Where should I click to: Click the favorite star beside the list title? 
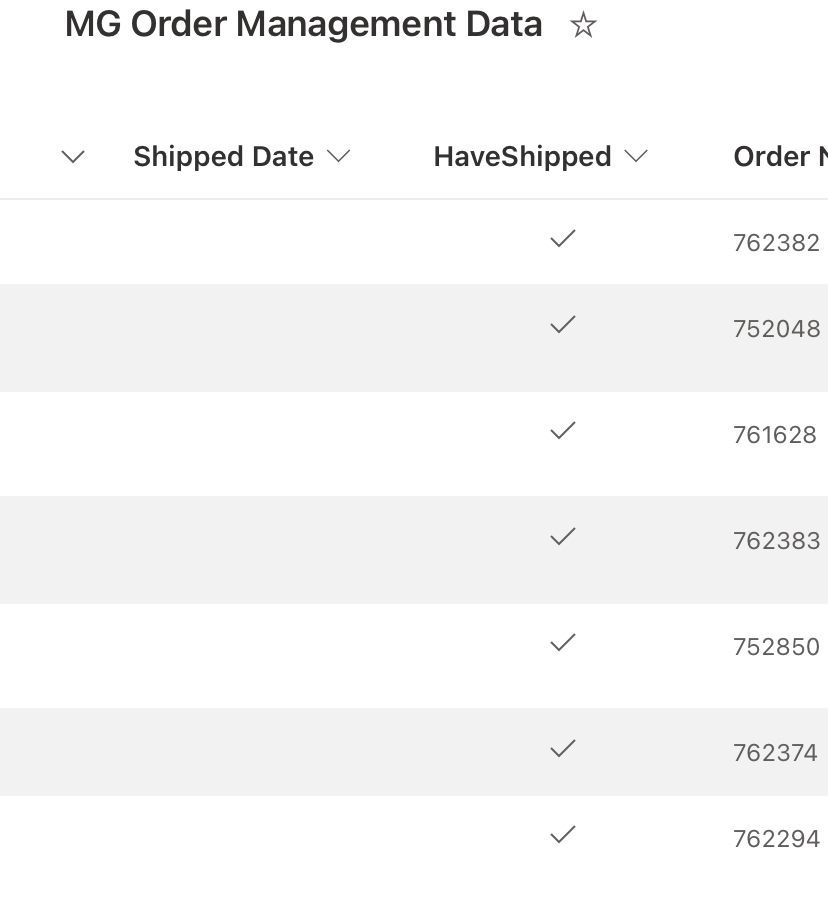tap(583, 26)
